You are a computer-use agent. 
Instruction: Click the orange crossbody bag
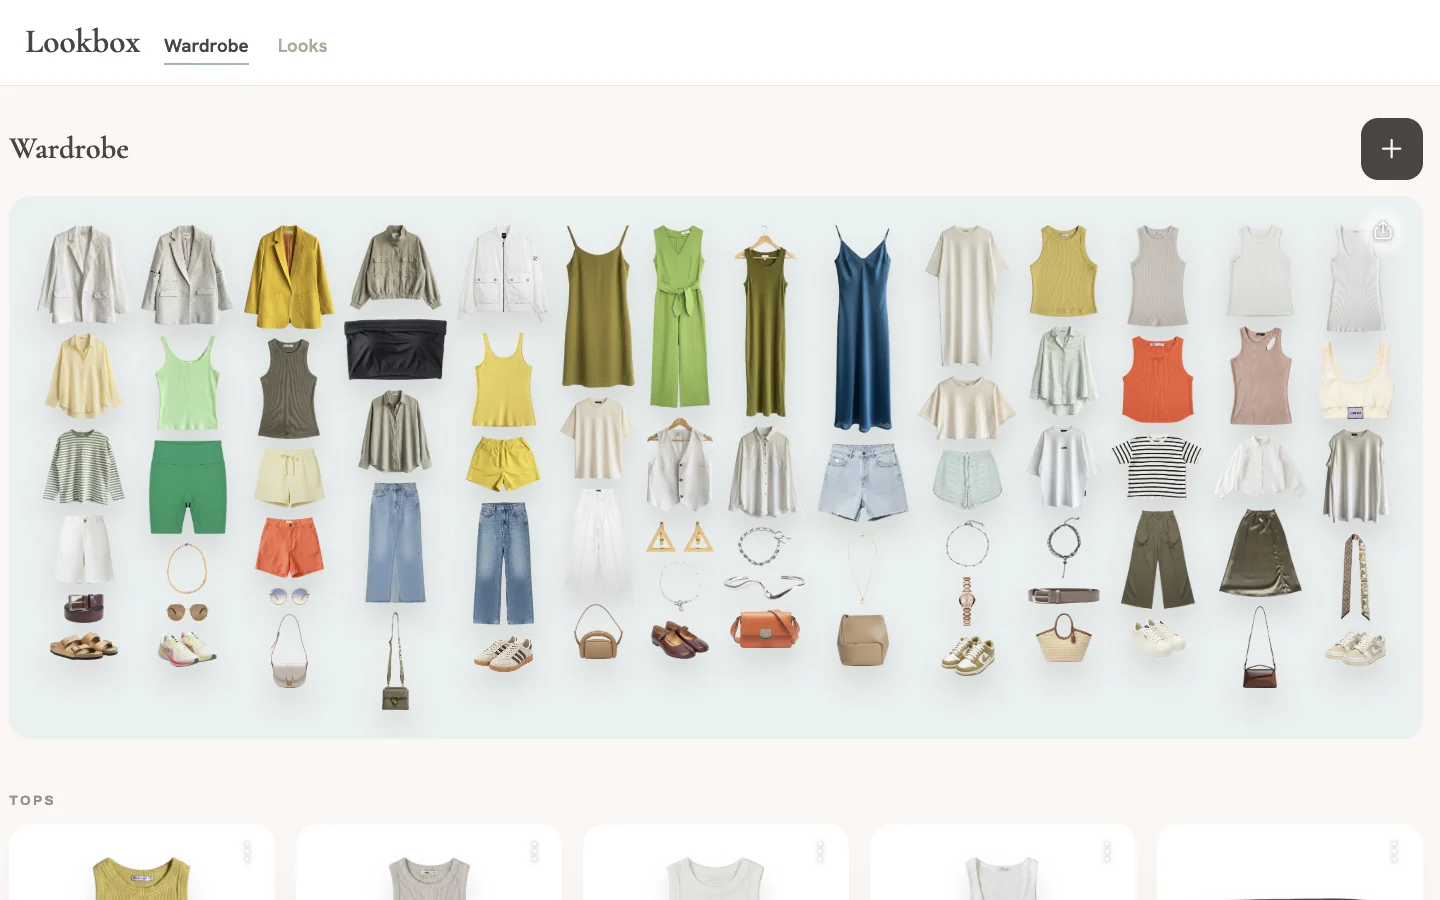tap(764, 628)
